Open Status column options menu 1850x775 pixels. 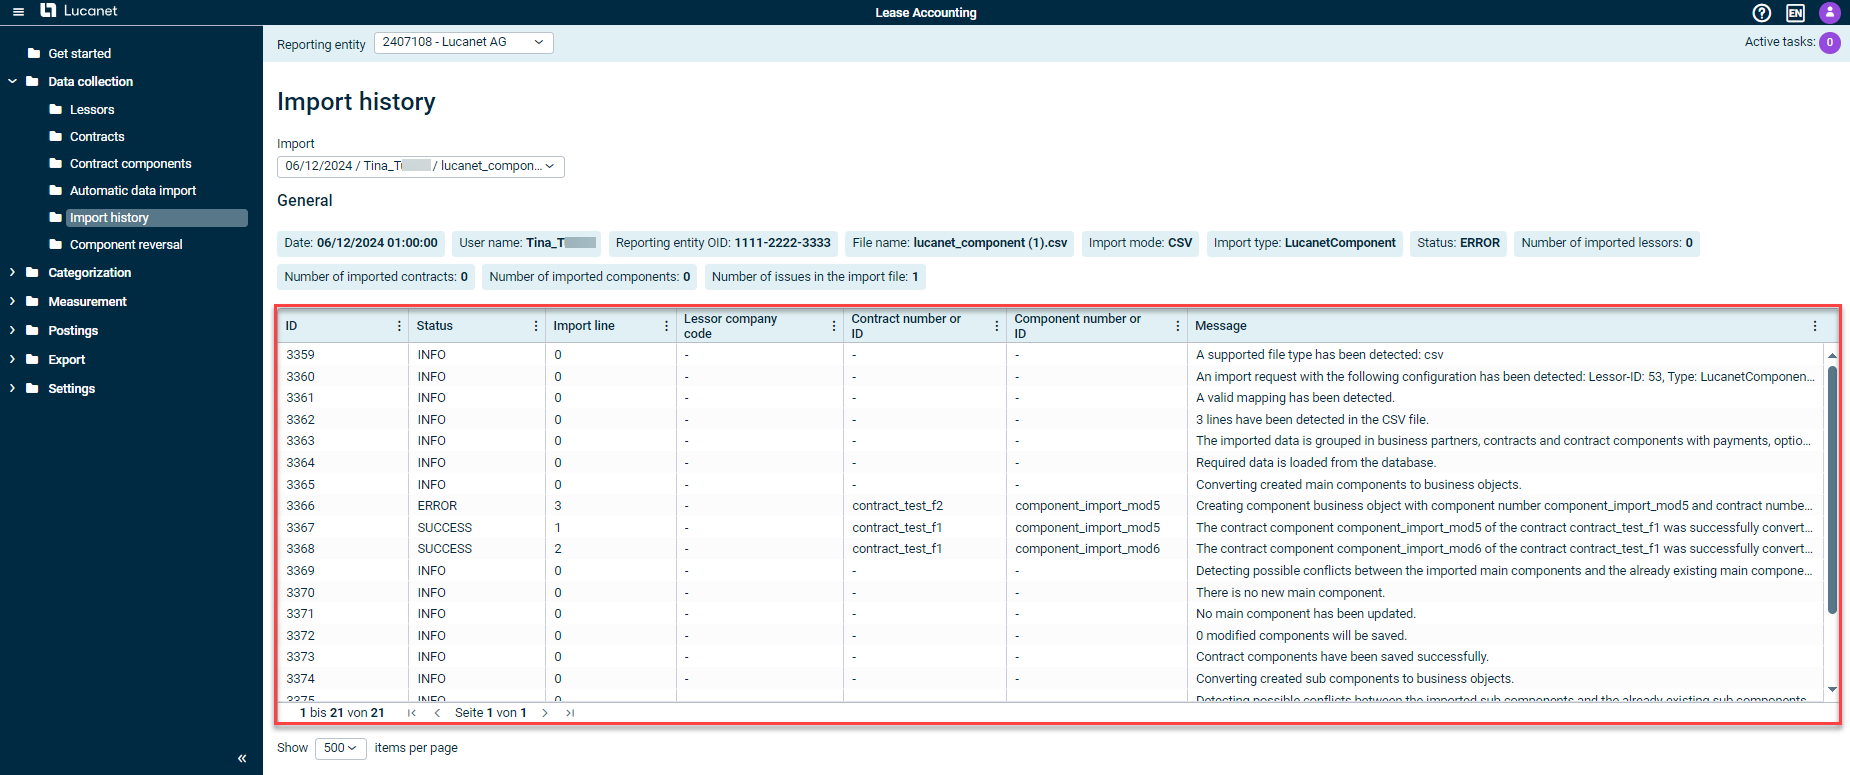pos(536,326)
